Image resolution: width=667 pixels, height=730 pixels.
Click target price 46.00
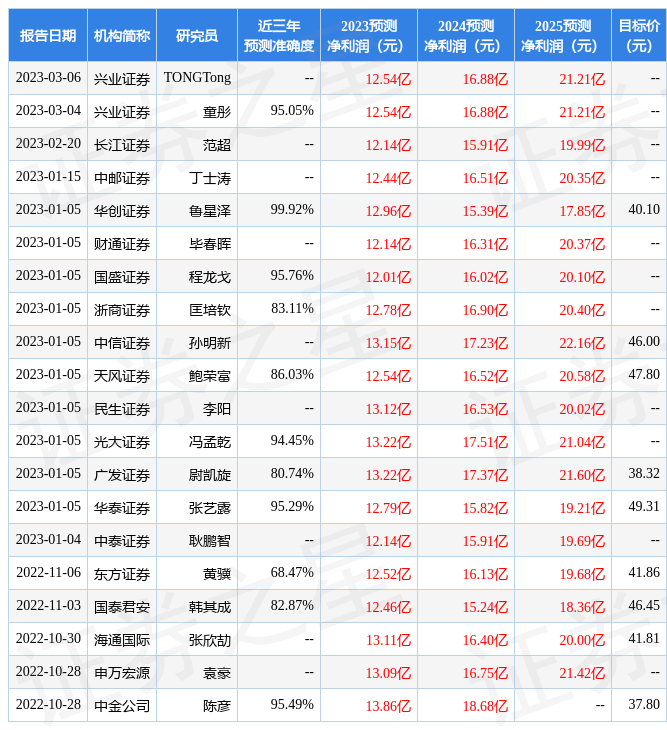point(644,342)
